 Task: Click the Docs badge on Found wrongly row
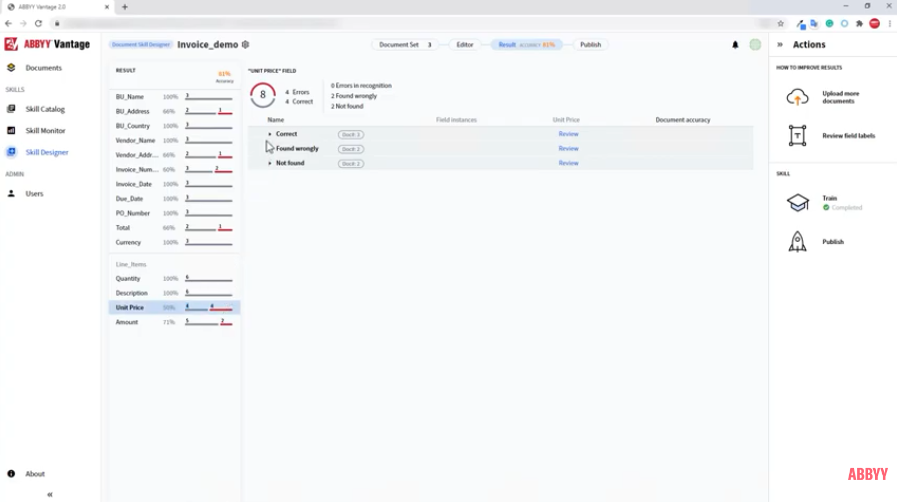click(x=351, y=149)
